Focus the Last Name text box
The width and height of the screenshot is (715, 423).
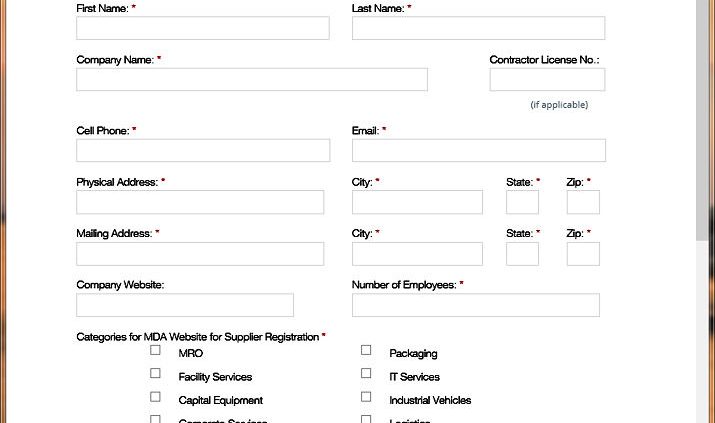tap(478, 28)
